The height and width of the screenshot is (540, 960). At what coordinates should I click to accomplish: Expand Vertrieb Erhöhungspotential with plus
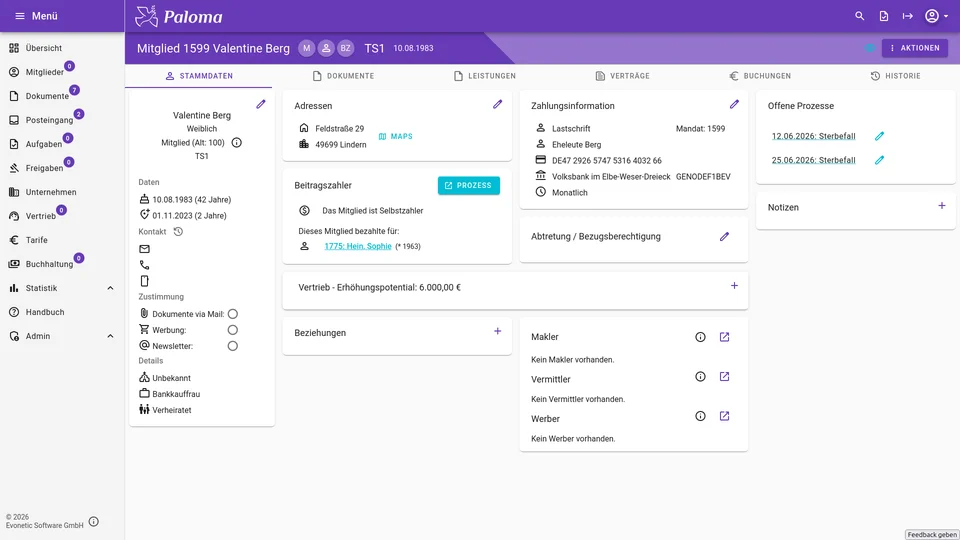tap(734, 286)
